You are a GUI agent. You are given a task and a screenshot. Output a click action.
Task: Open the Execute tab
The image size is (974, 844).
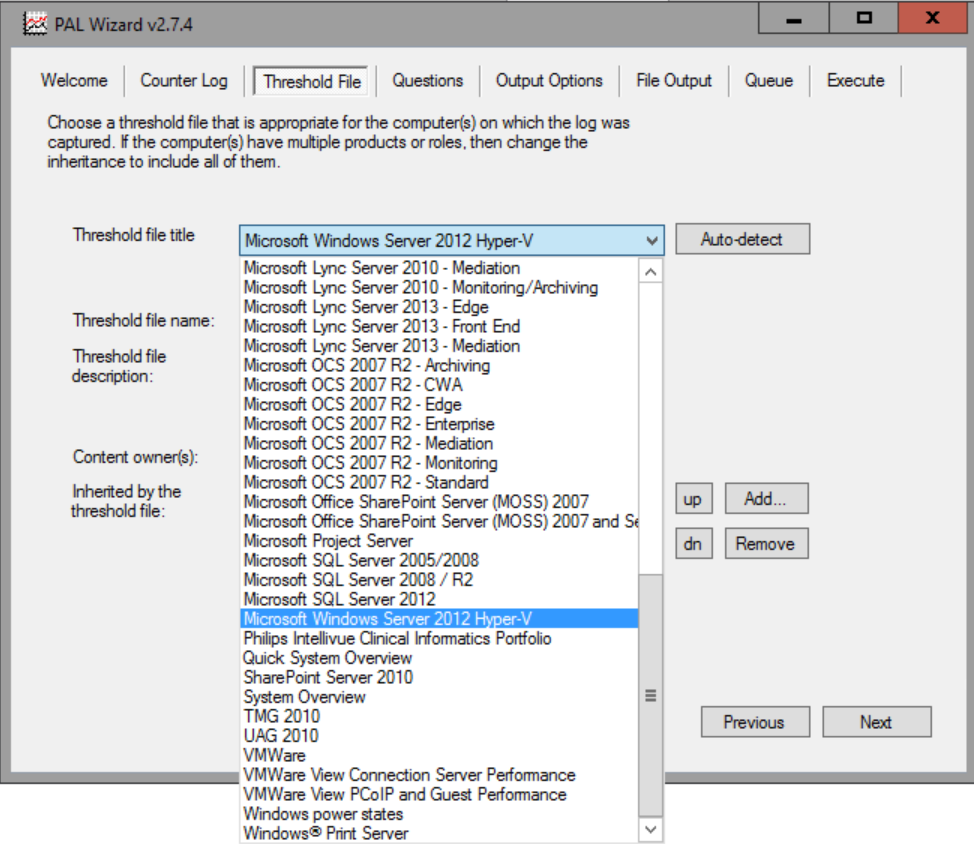[855, 81]
